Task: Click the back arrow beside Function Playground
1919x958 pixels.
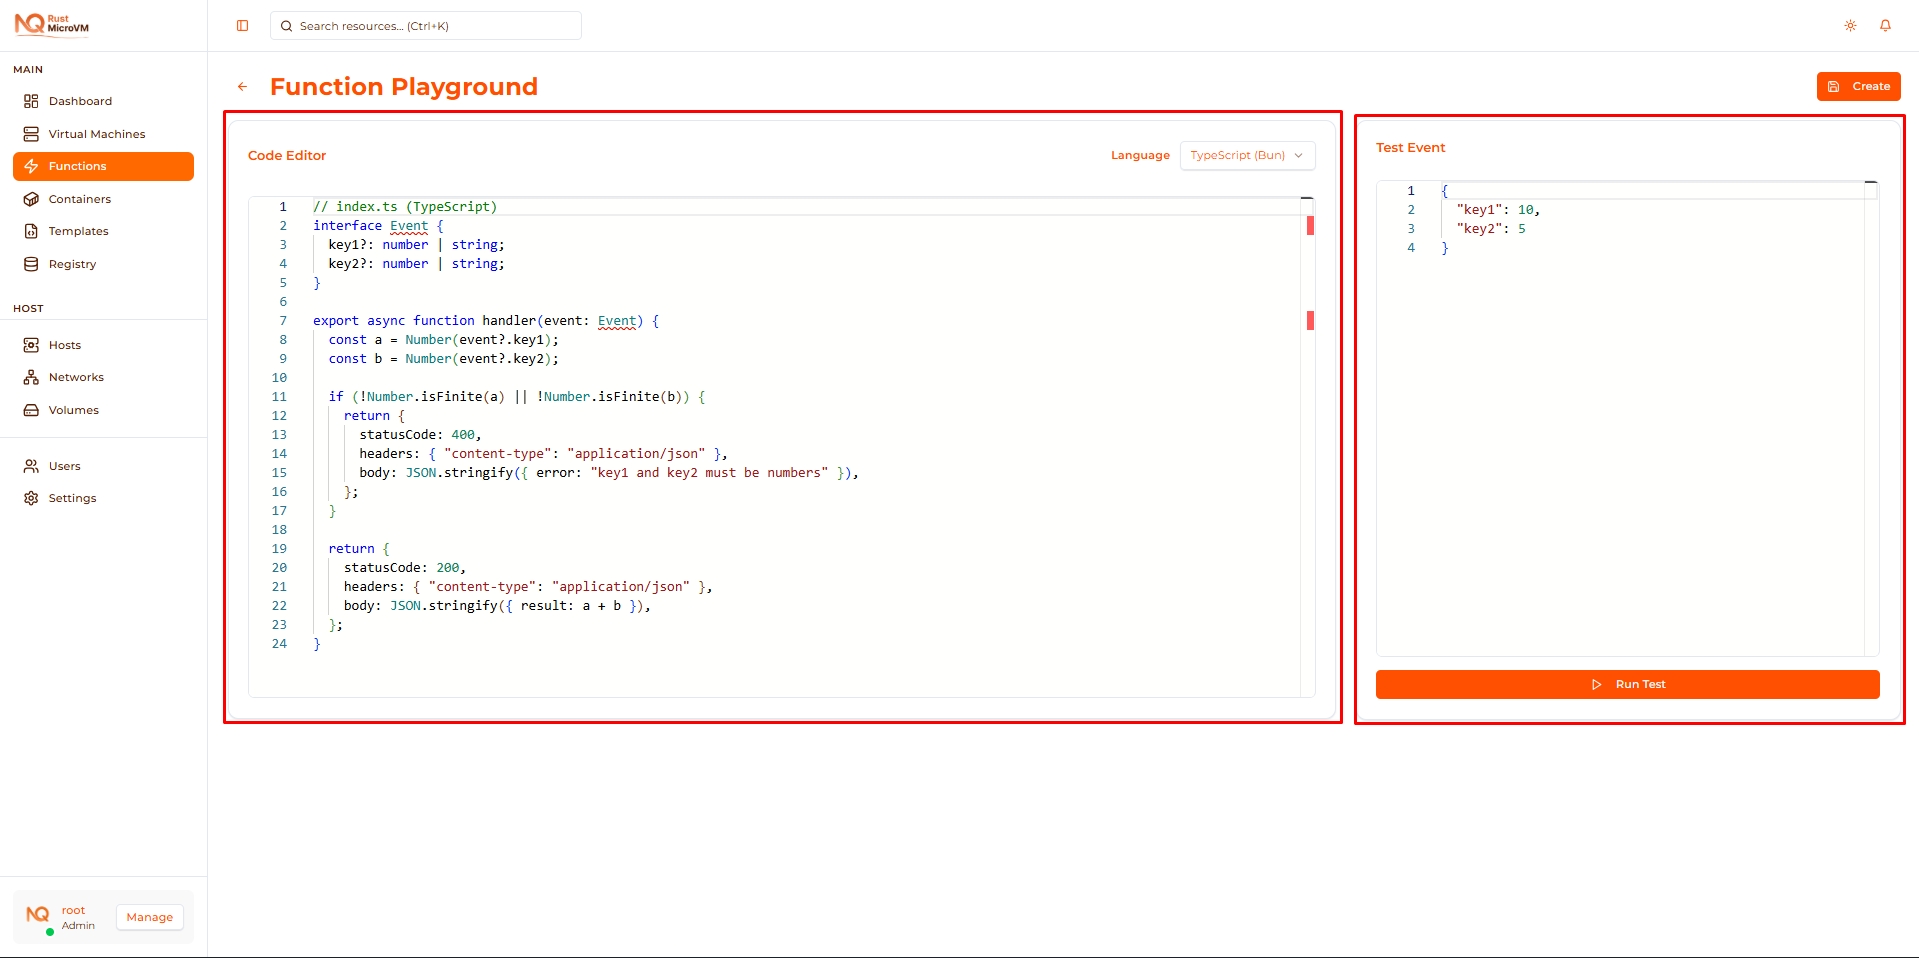Action: [x=242, y=87]
